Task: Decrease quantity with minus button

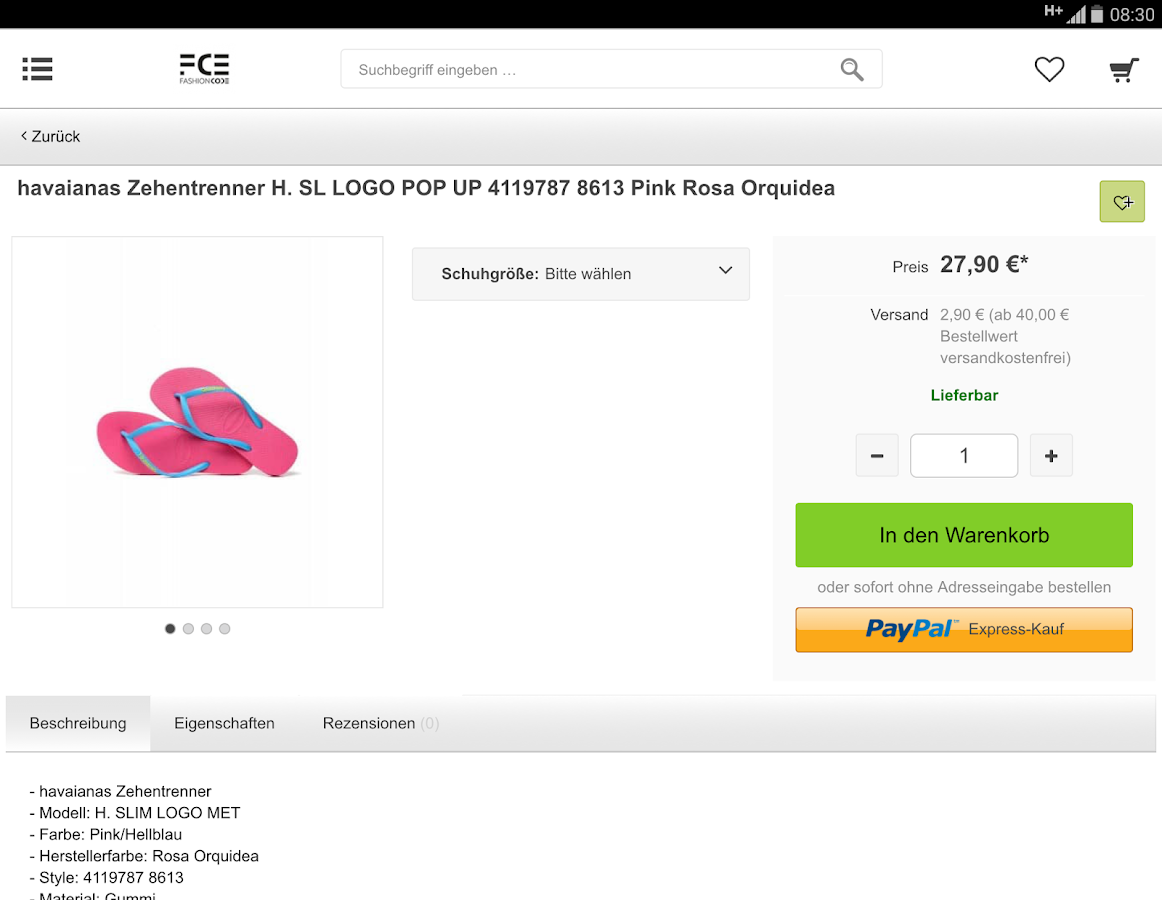Action: (x=877, y=456)
